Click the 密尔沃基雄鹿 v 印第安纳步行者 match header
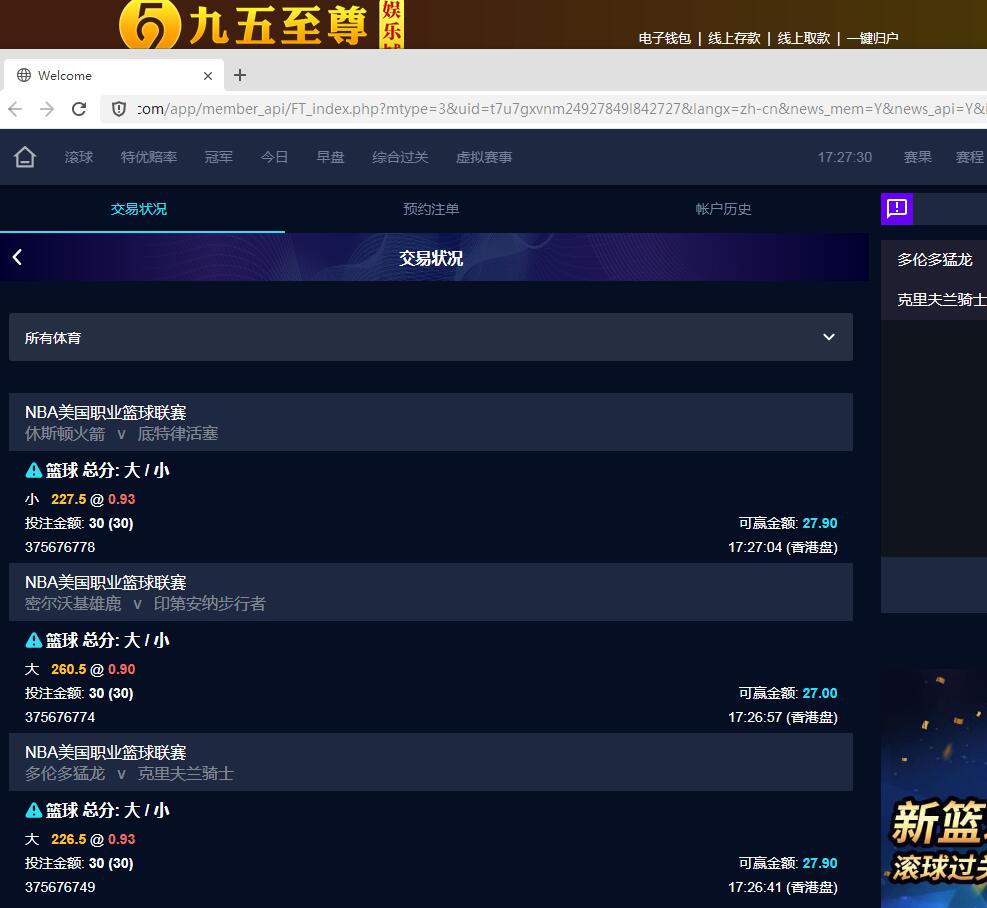Image resolution: width=987 pixels, height=908 pixels. click(431, 592)
